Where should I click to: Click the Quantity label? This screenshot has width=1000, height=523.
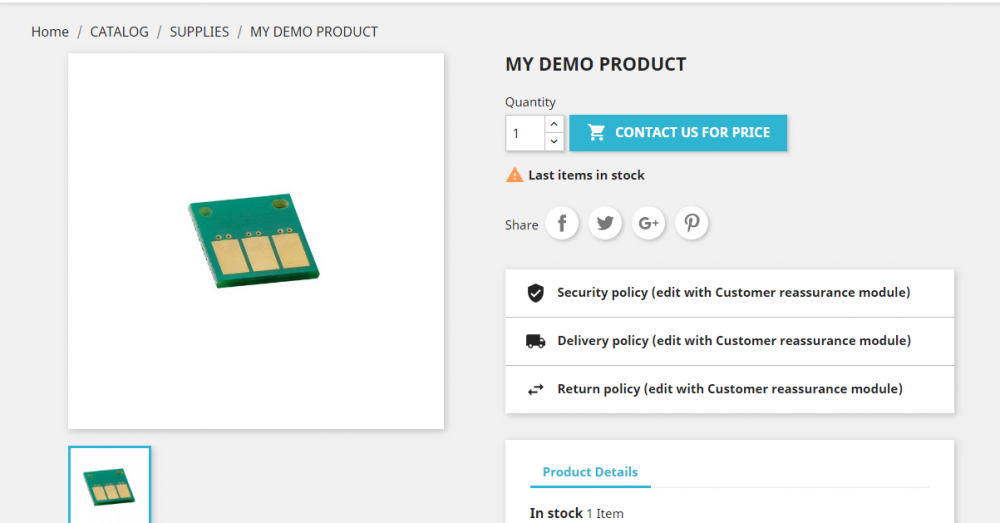(530, 102)
